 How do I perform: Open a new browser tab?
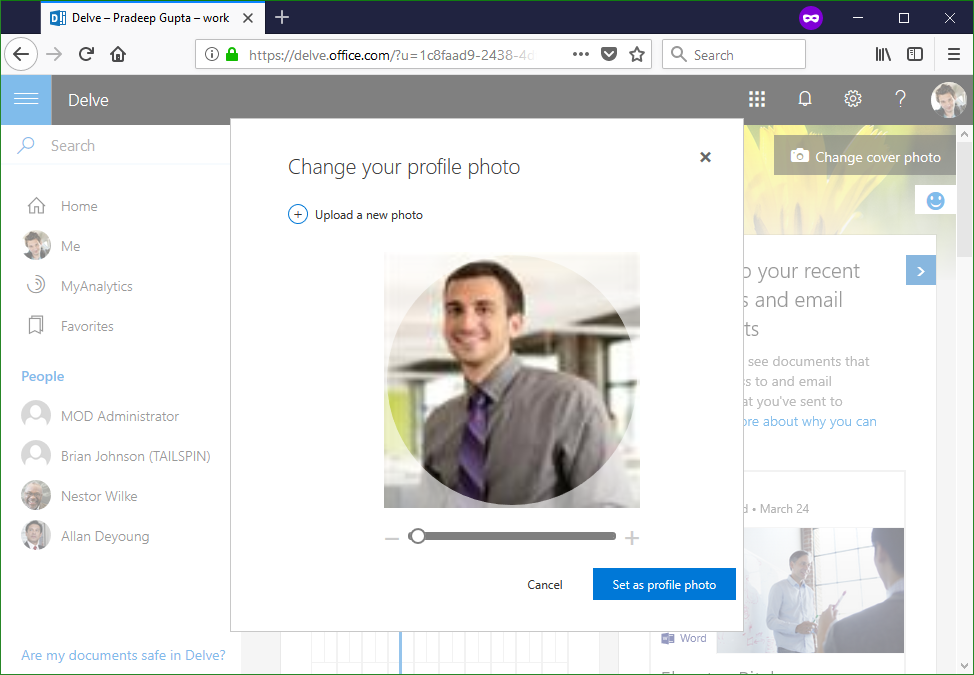[x=282, y=17]
